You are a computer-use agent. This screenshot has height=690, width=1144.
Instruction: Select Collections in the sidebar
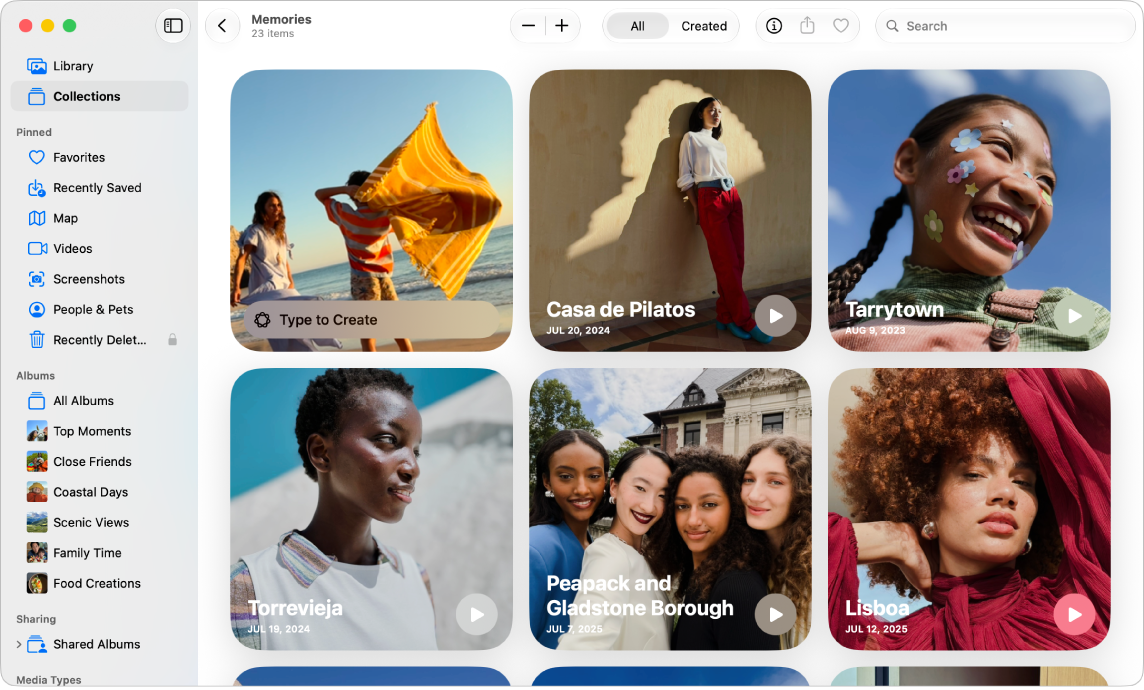[x=99, y=96]
